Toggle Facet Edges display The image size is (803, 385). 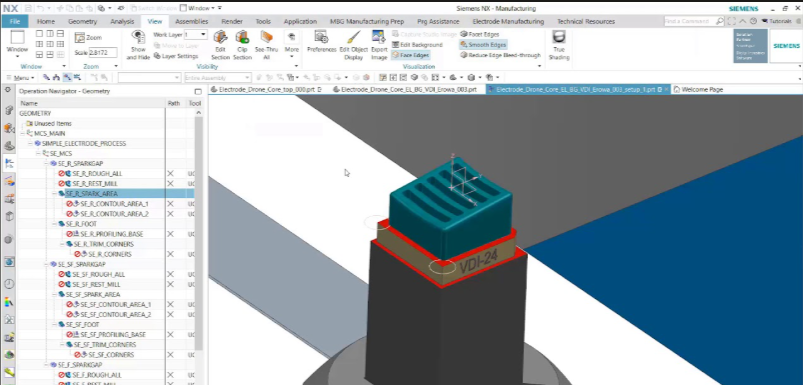click(x=480, y=34)
